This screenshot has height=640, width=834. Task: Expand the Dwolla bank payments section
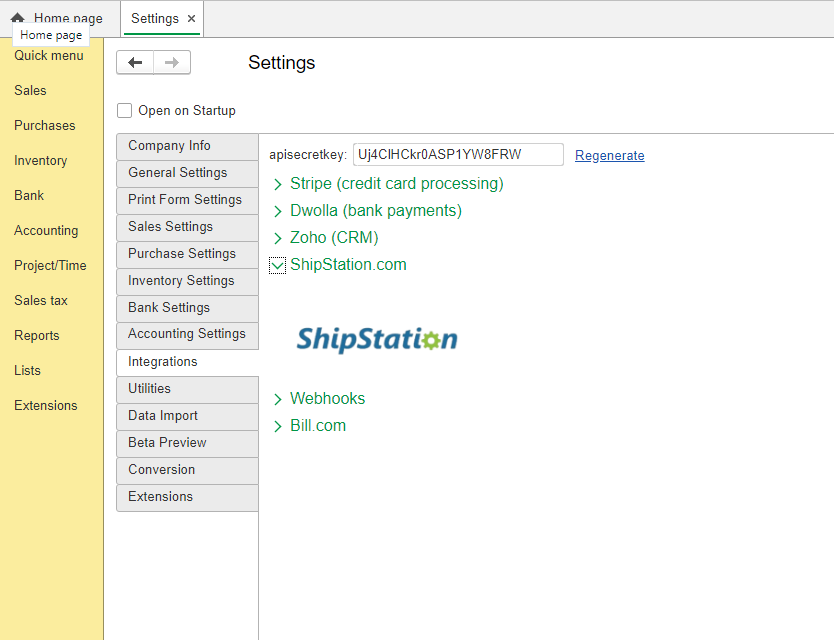pyautogui.click(x=277, y=211)
